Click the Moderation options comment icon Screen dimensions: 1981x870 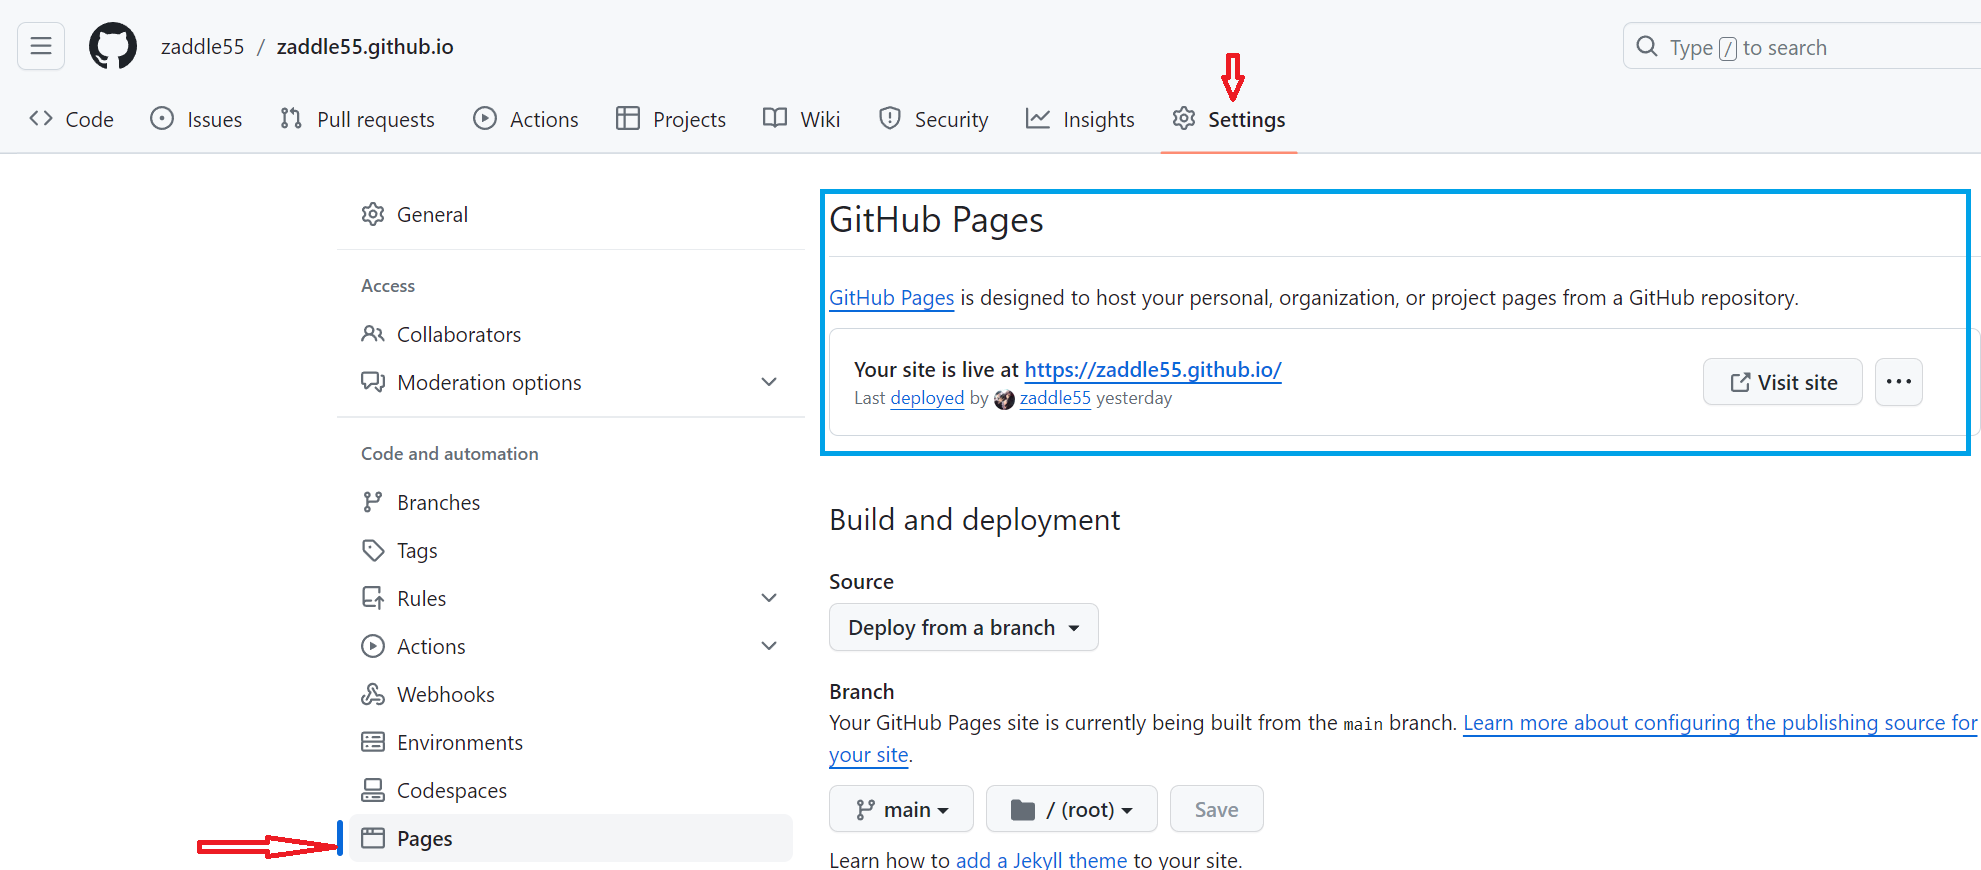click(x=373, y=382)
